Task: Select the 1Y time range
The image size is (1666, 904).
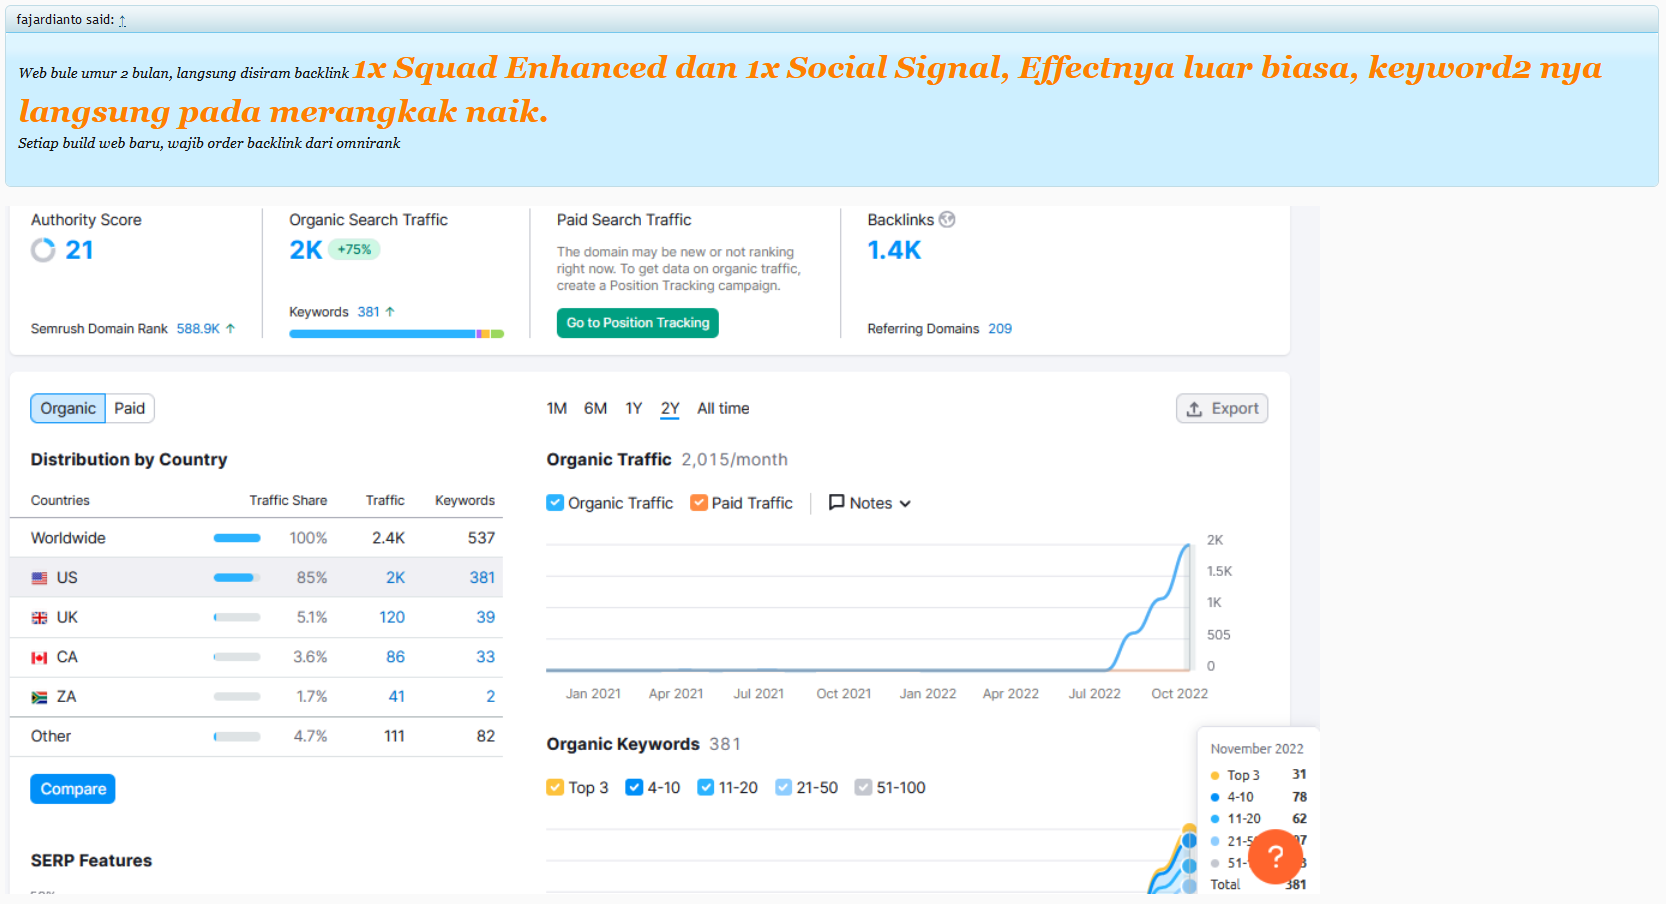Action: [x=633, y=408]
